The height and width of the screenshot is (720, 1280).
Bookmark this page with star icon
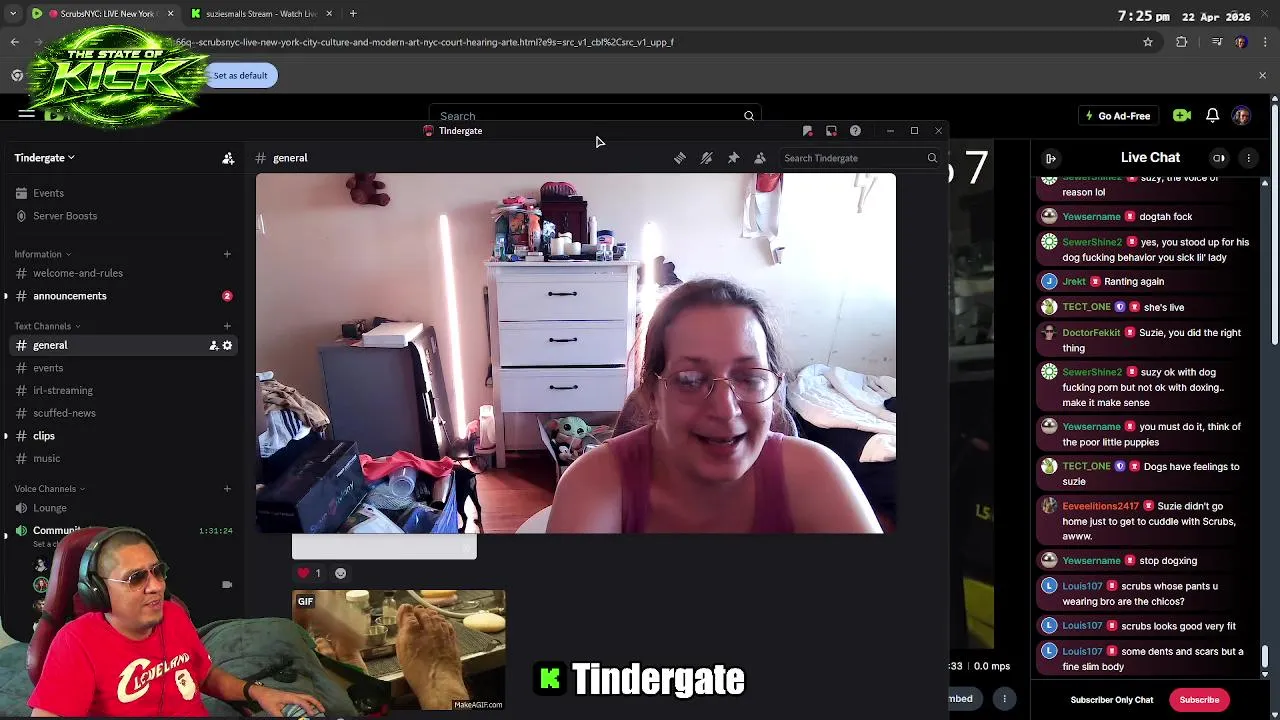click(1148, 42)
